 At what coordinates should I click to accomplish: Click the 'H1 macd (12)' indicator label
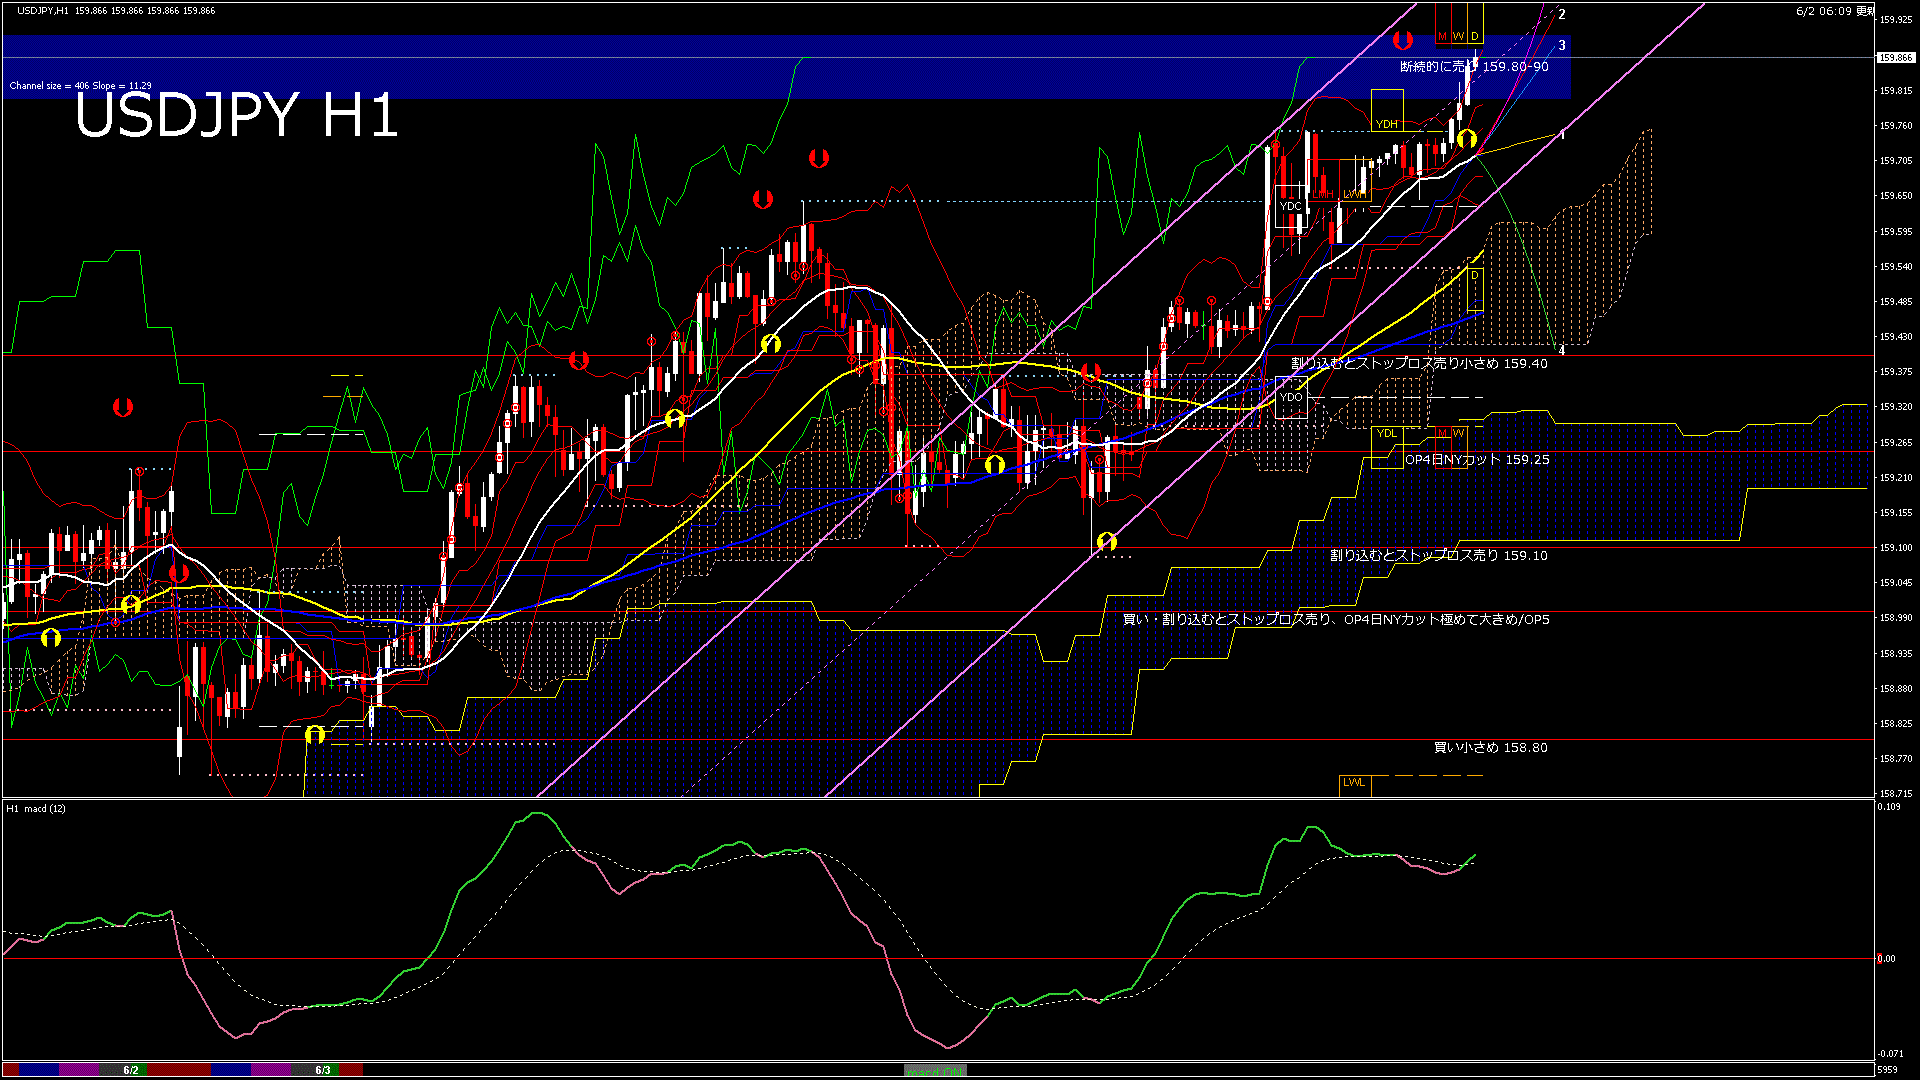(36, 808)
